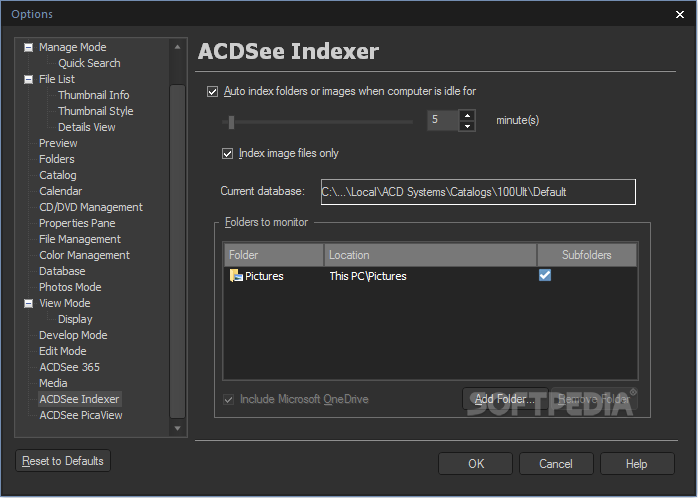Select ACDSee 365 in tree
The width and height of the screenshot is (698, 498).
69,368
